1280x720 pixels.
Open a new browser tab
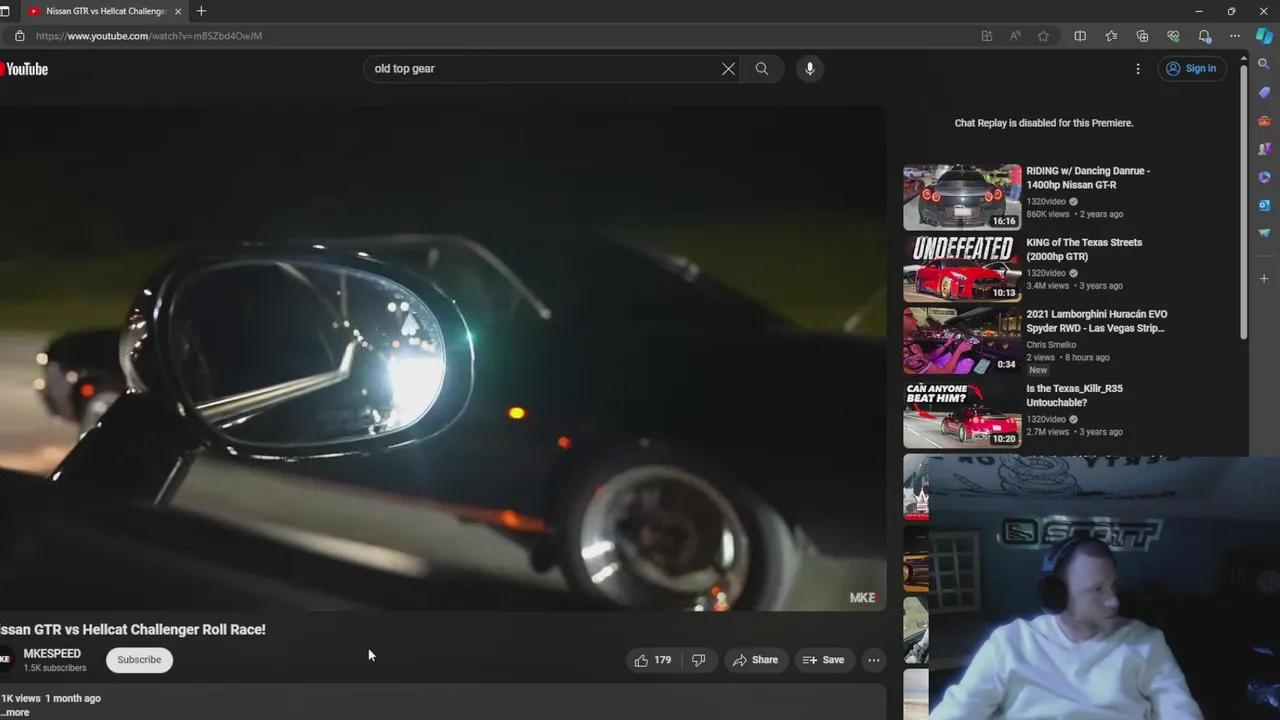click(x=201, y=11)
